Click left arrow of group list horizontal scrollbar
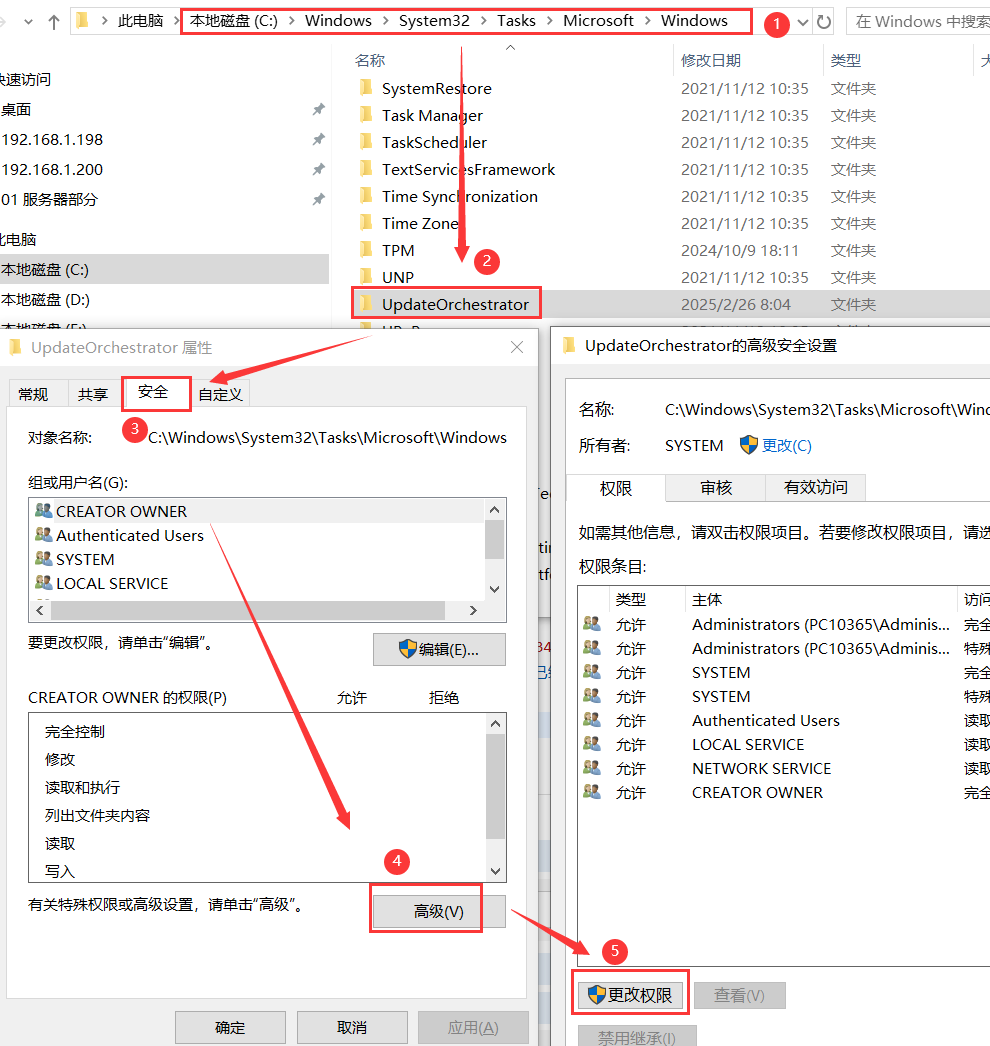This screenshot has width=990, height=1046. 40,610
